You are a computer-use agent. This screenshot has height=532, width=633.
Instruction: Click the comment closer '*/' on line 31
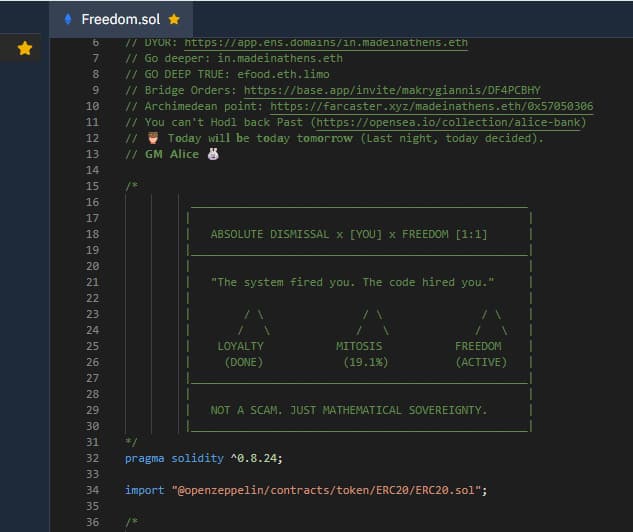coord(132,442)
